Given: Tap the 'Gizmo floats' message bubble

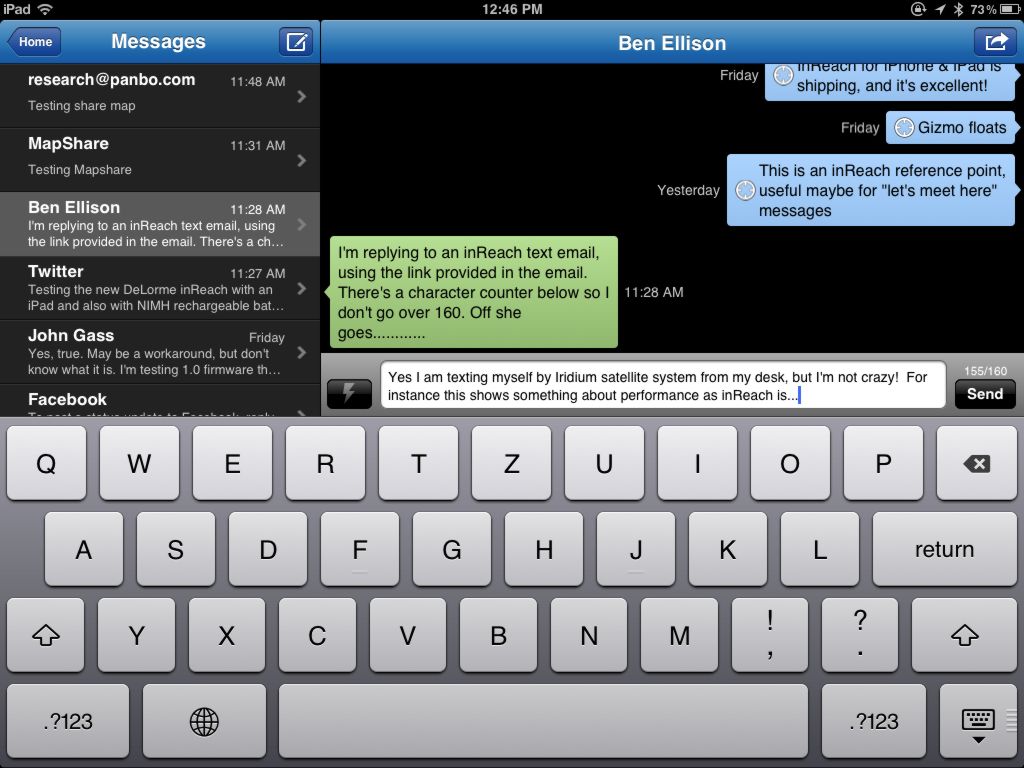Looking at the screenshot, I should pos(952,127).
